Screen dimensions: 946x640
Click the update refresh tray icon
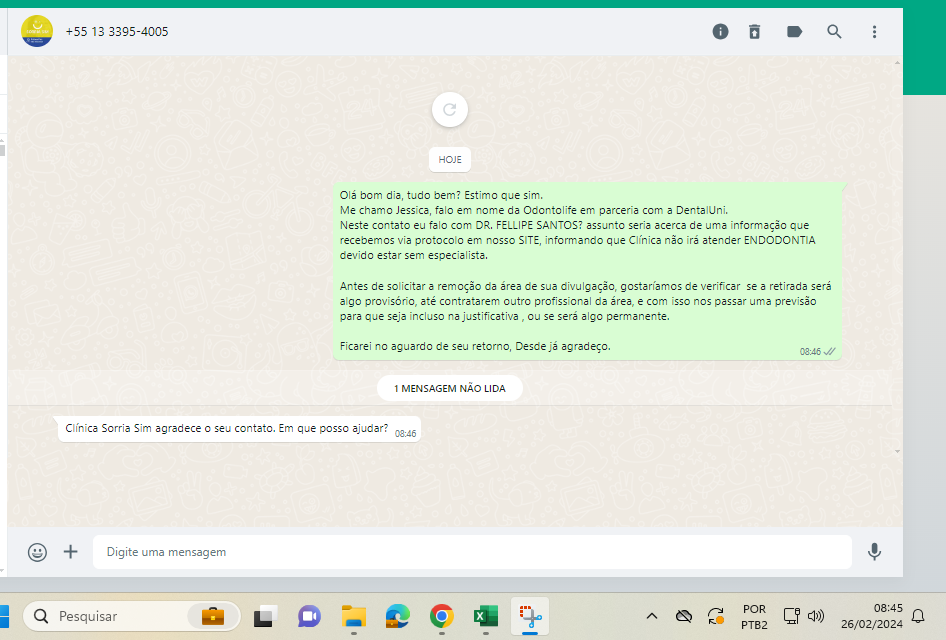tap(716, 616)
